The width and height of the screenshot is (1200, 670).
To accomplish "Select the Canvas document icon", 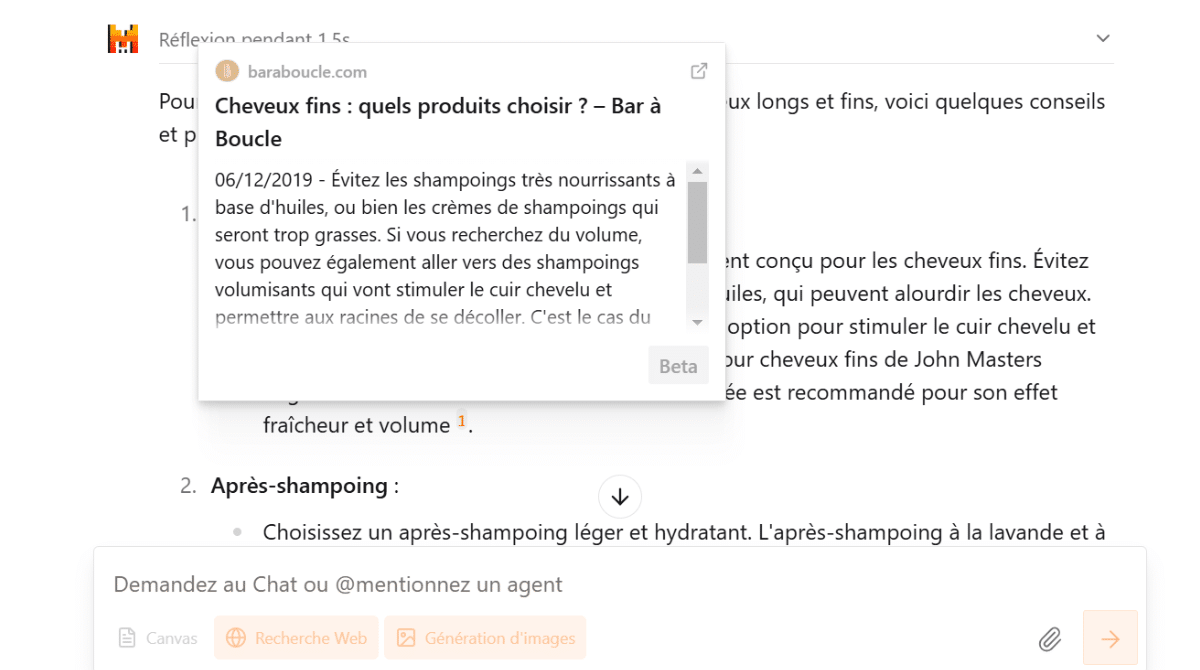I will tap(127, 637).
